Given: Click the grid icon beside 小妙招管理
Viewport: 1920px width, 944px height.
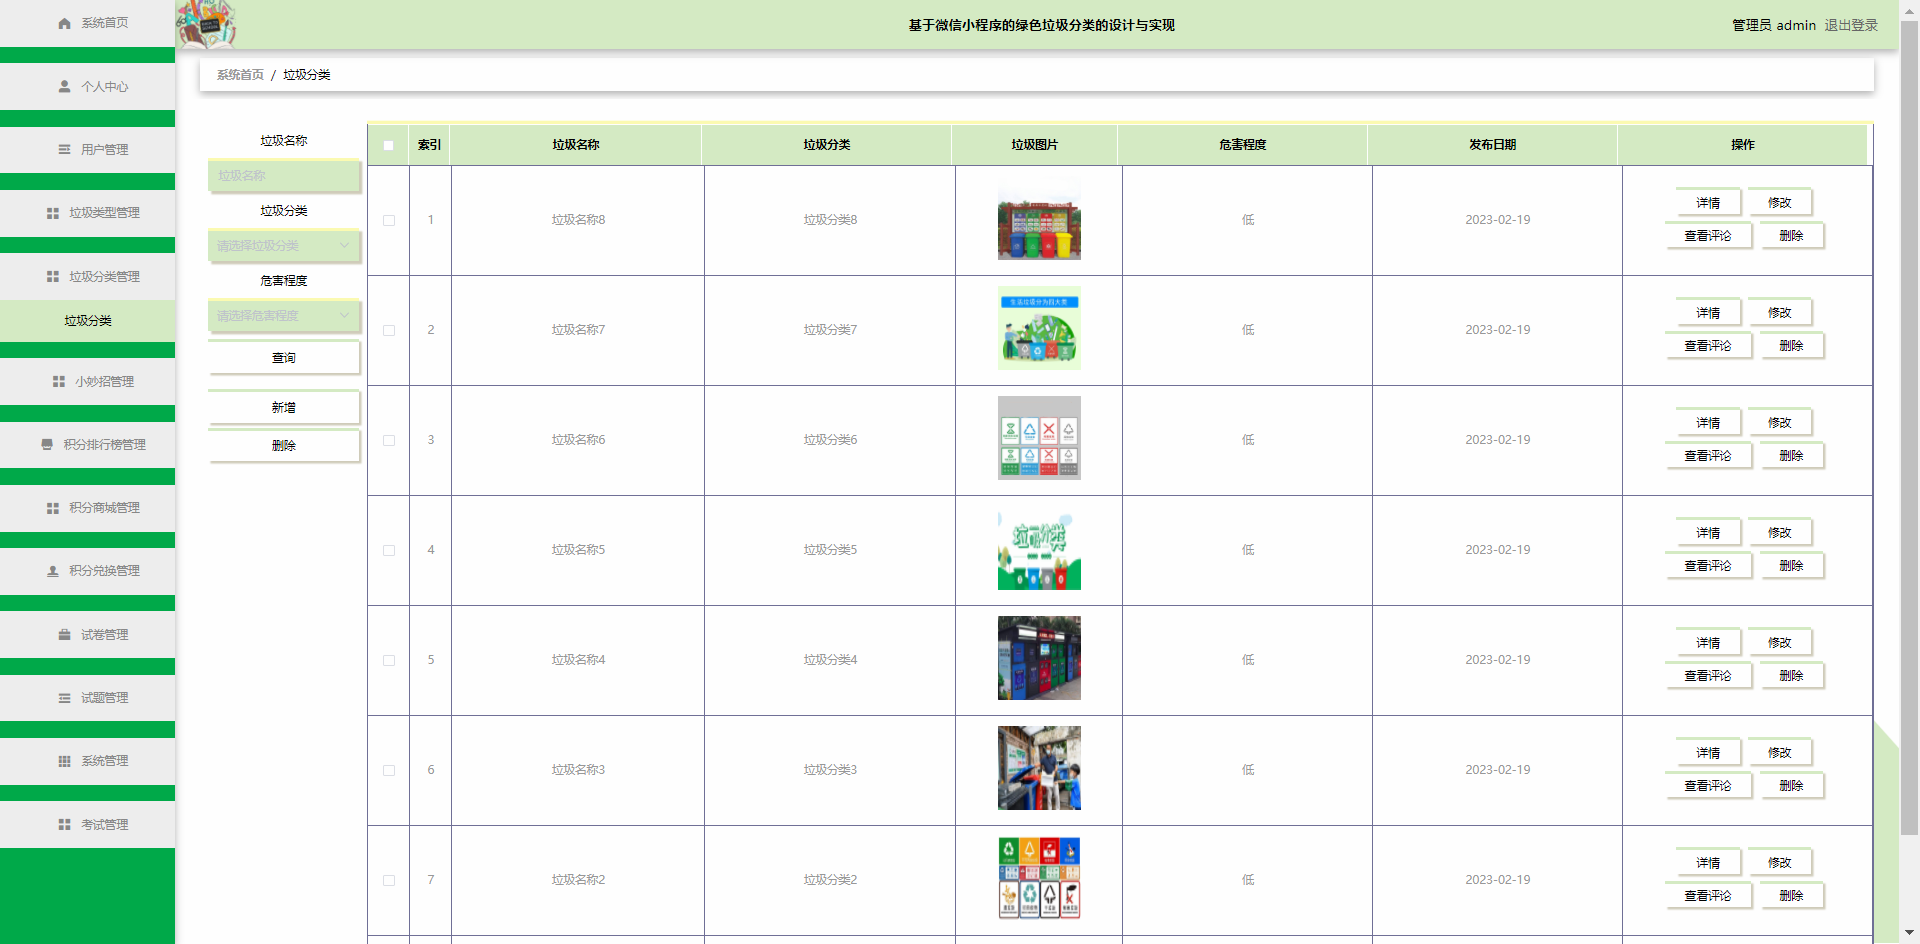Looking at the screenshot, I should click(59, 382).
